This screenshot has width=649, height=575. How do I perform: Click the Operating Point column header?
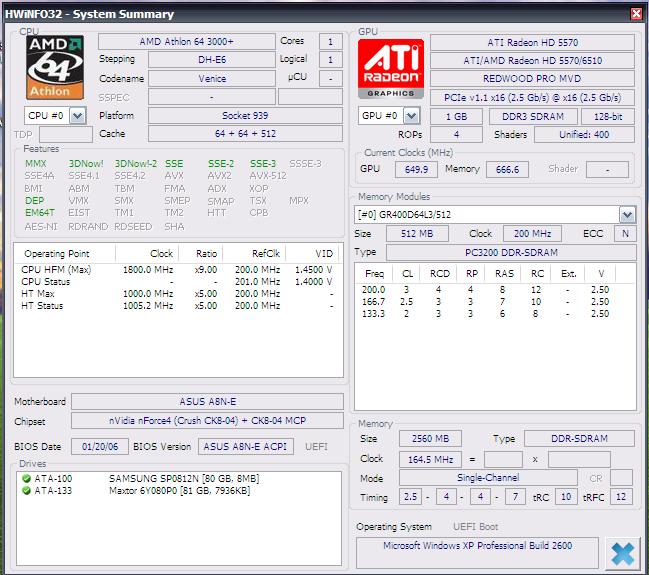(x=65, y=254)
